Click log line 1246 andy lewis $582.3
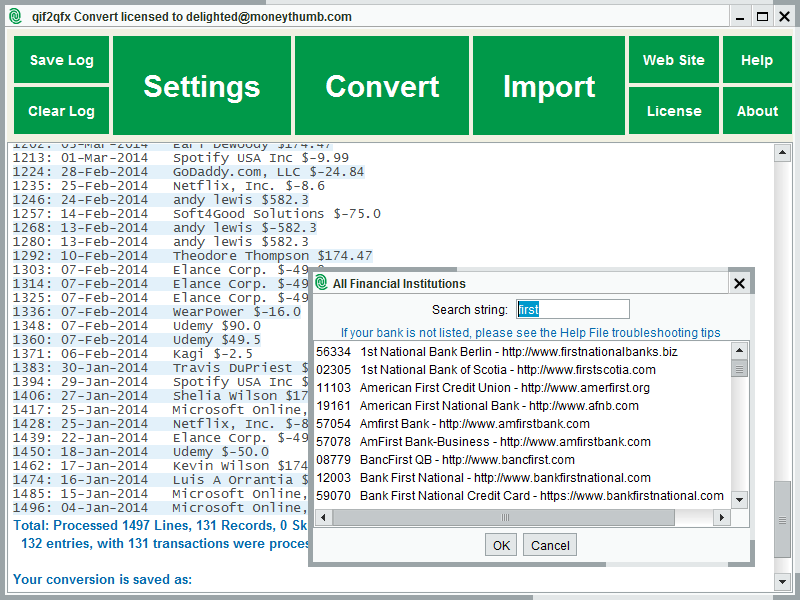This screenshot has width=800, height=600. pyautogui.click(x=161, y=199)
